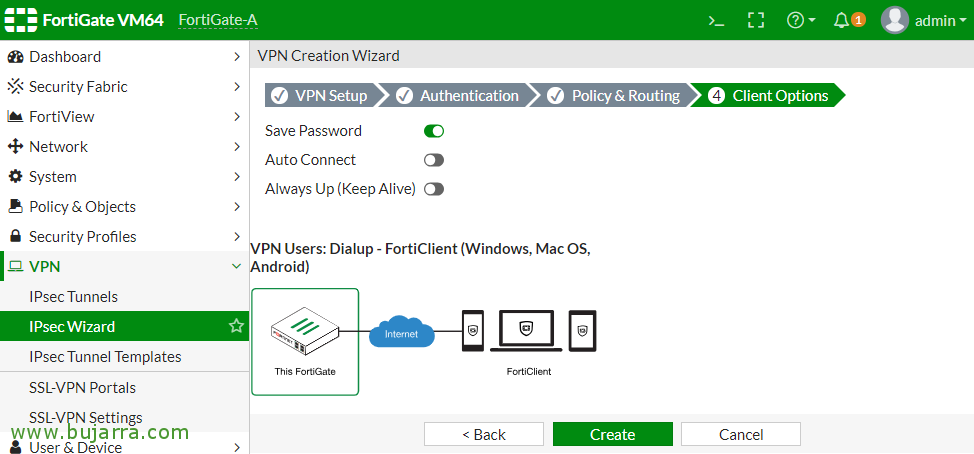Click the System gear icon
The width and height of the screenshot is (974, 454).
[x=16, y=177]
